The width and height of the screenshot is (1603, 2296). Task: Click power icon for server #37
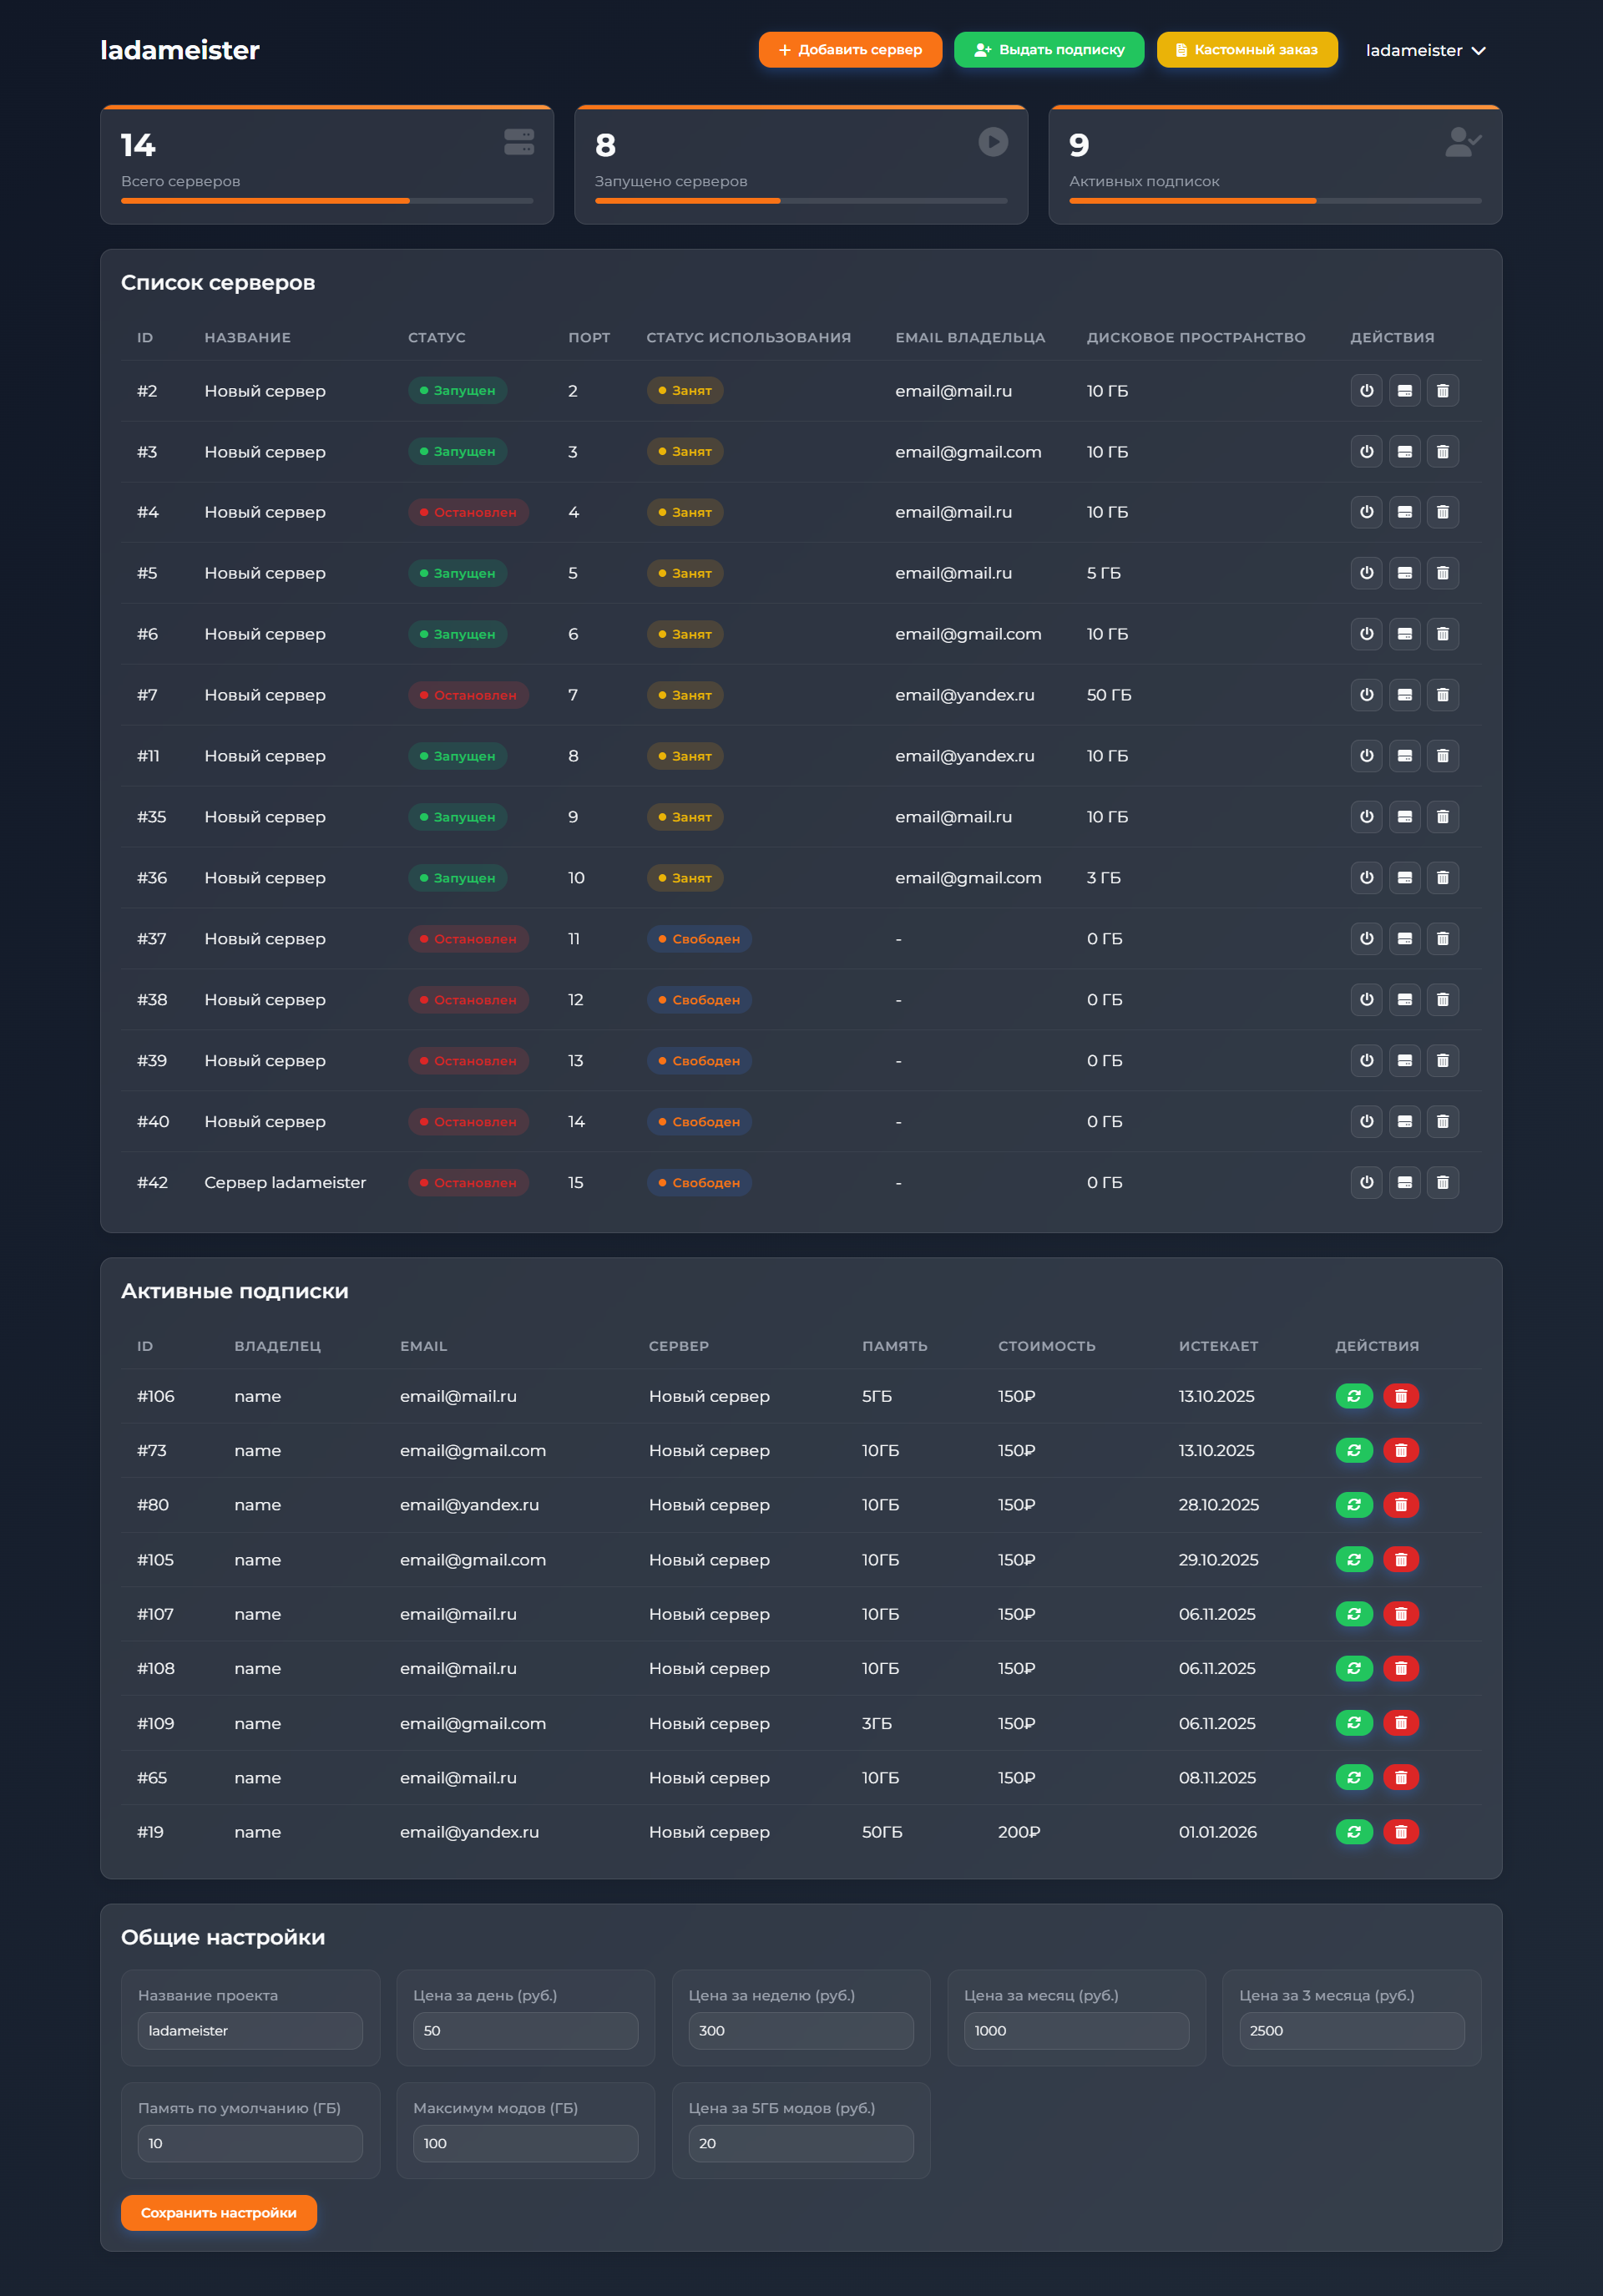[1366, 939]
